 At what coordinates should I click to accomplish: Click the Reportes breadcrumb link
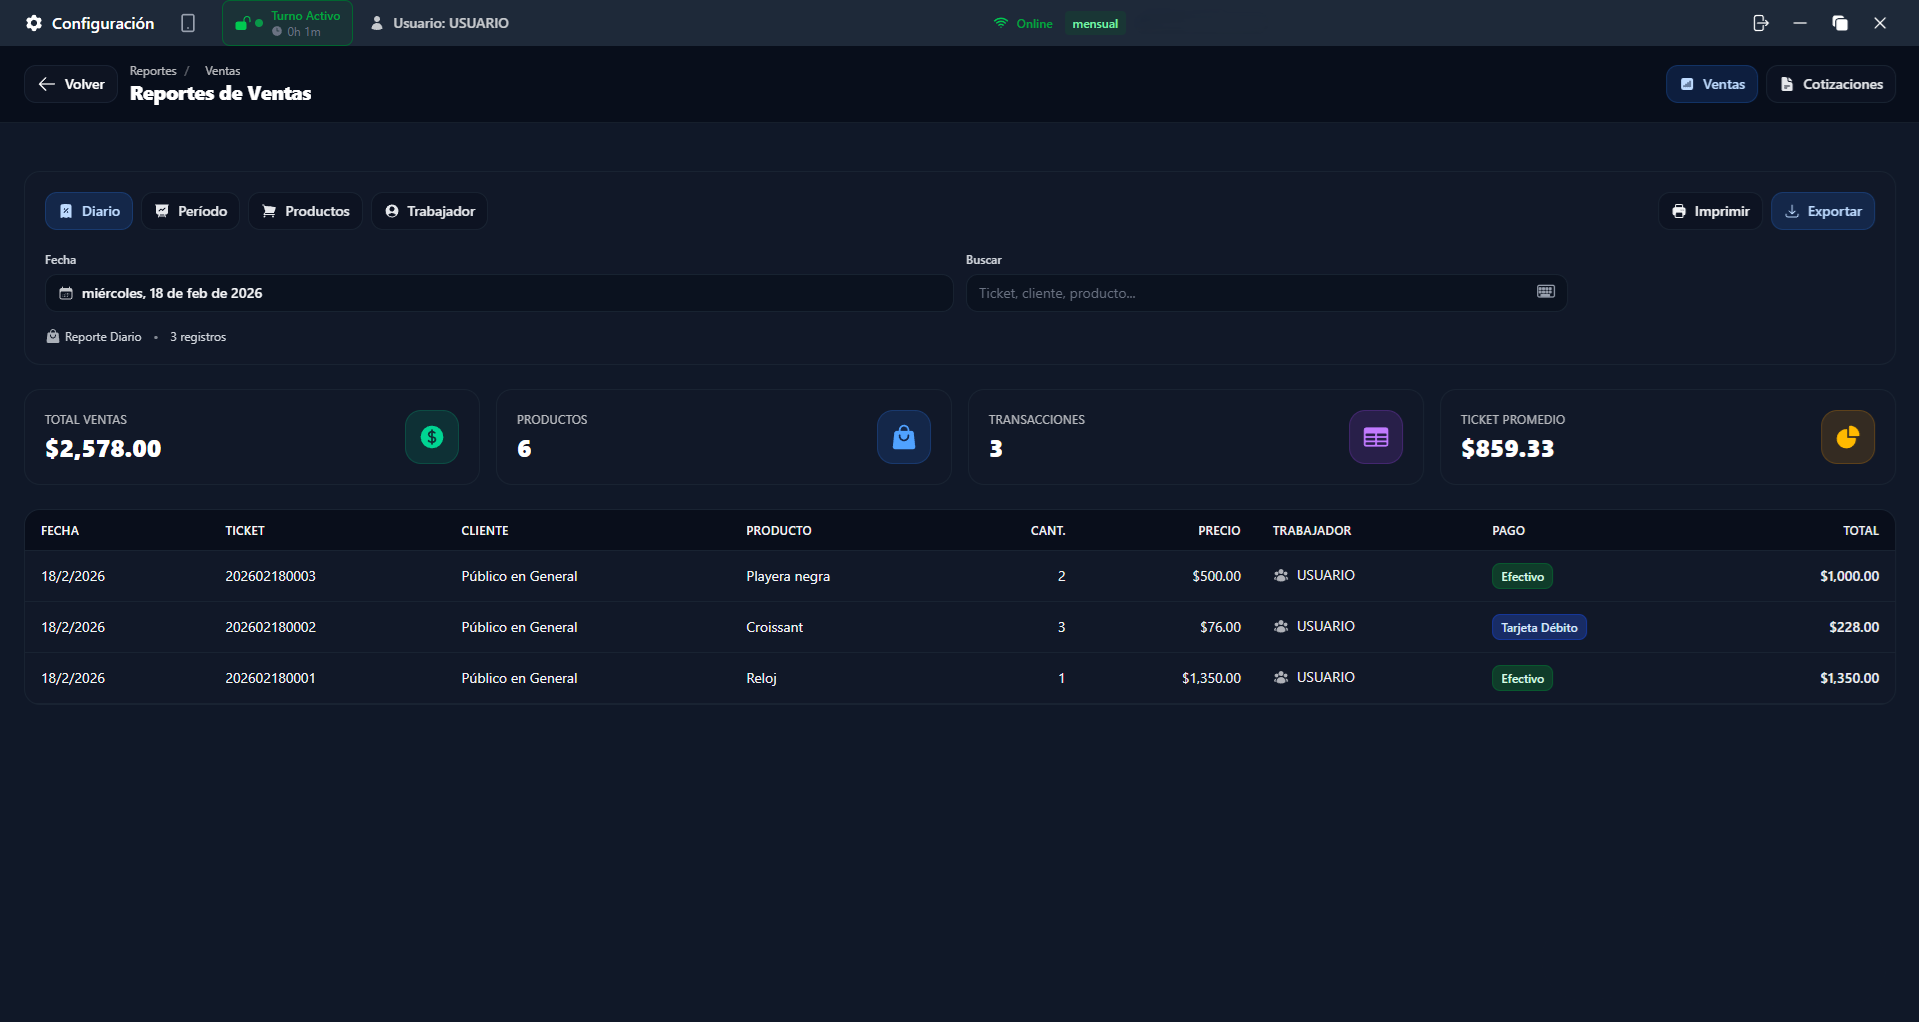(x=153, y=71)
